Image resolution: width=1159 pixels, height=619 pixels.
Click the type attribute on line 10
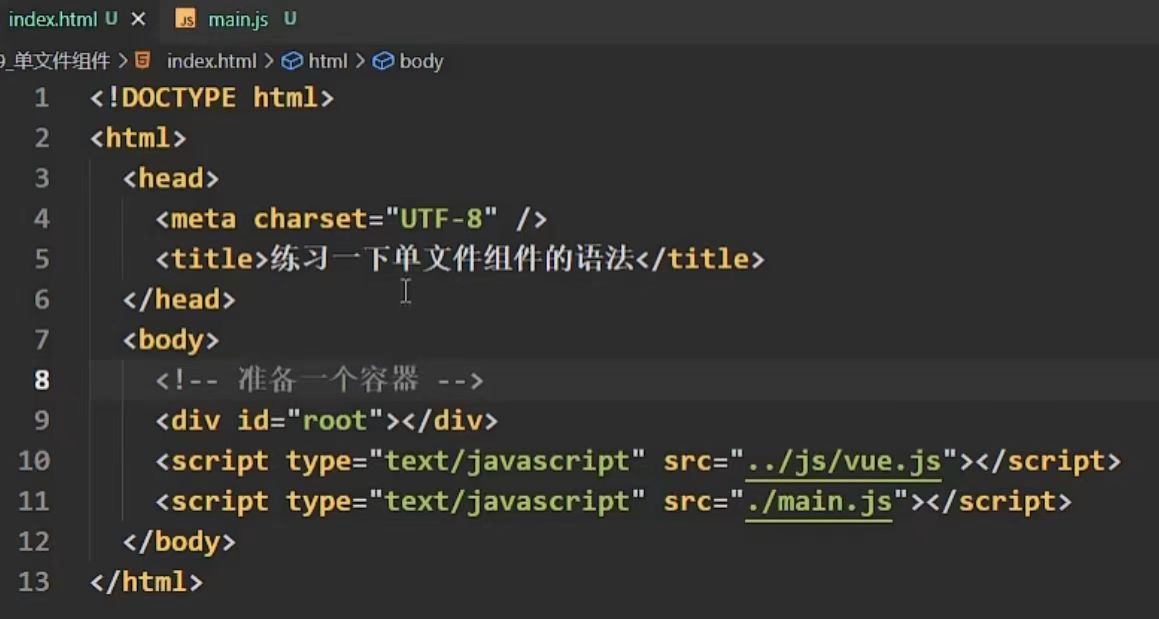(x=317, y=461)
